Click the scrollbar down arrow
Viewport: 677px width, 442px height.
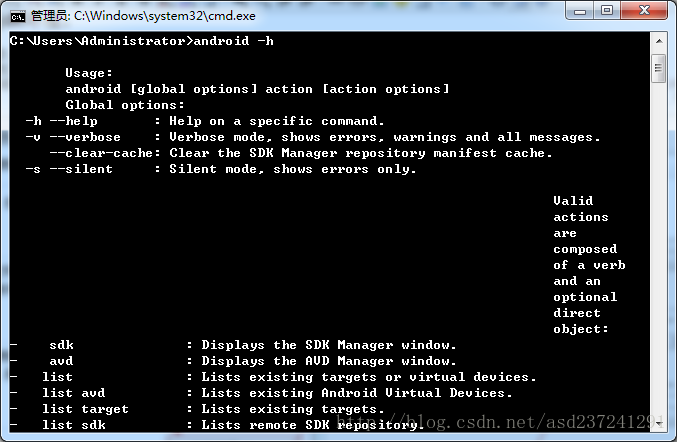click(x=659, y=424)
